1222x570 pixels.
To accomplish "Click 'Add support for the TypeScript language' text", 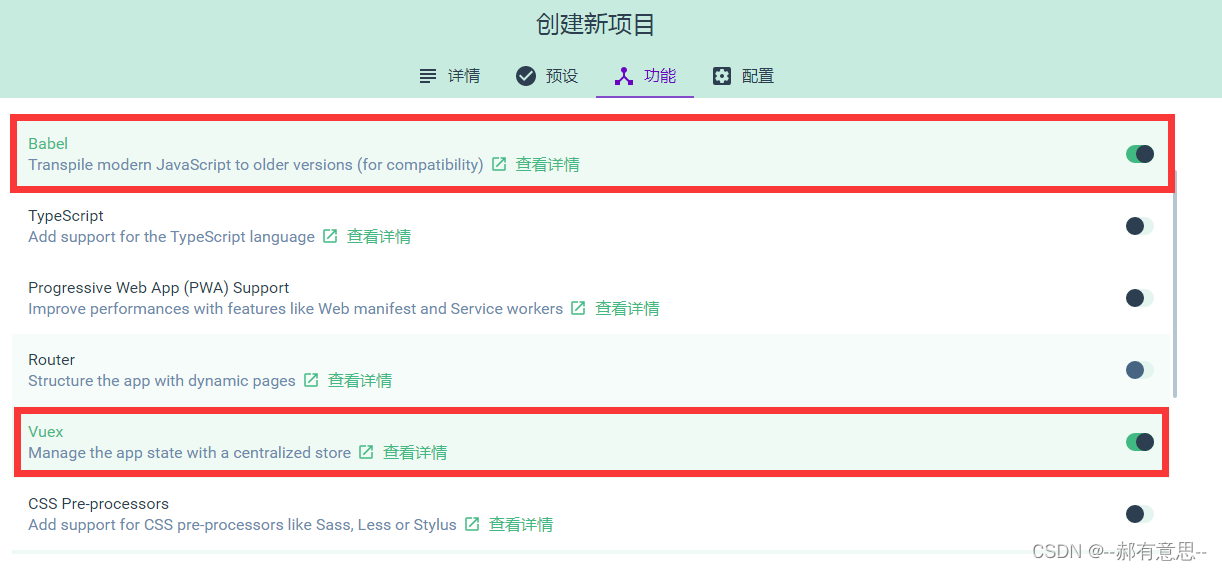I will tap(172, 237).
